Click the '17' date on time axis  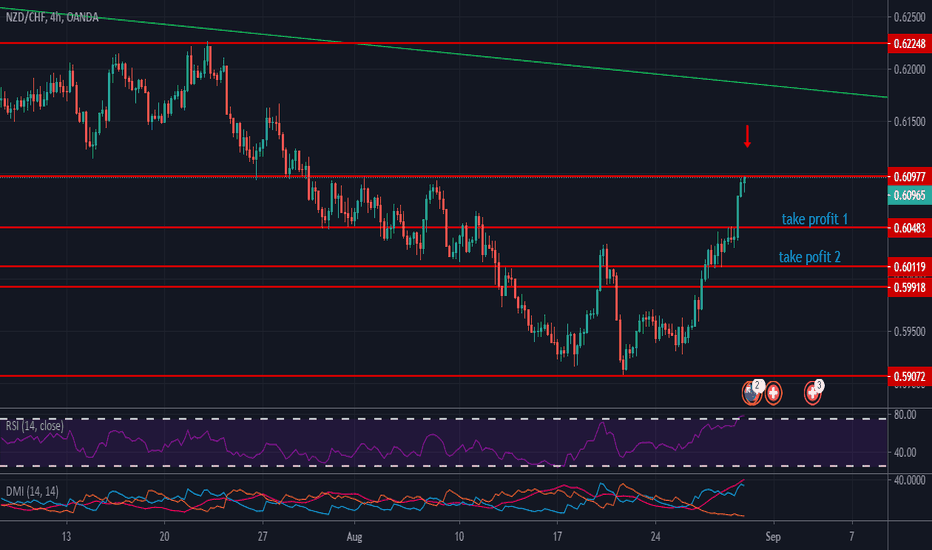(x=557, y=536)
